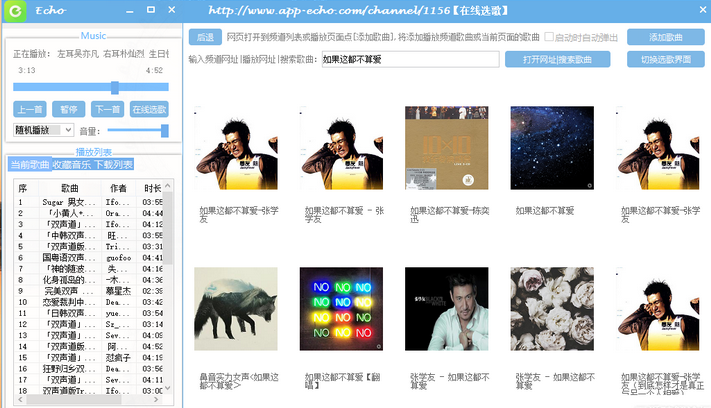Select playlist row 6 国粤语双声

point(88,257)
